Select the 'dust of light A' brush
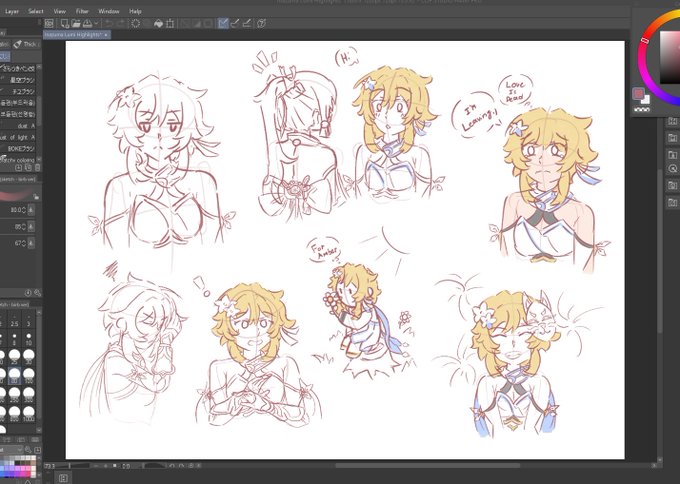This screenshot has height=484, width=680. point(18,137)
